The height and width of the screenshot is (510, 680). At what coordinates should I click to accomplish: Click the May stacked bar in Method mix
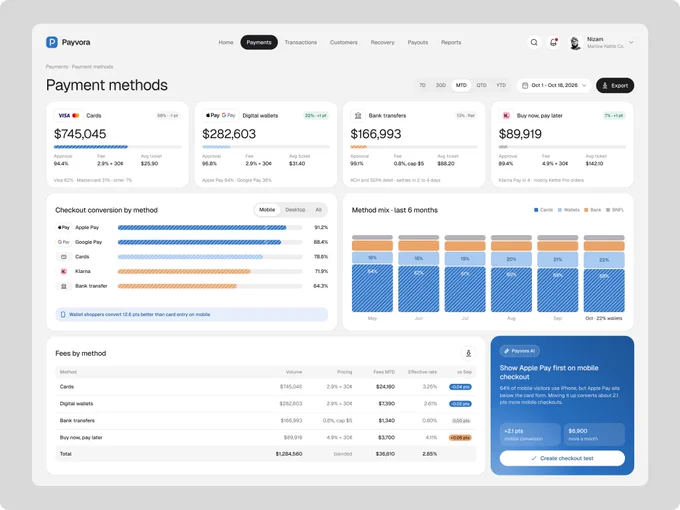point(372,274)
